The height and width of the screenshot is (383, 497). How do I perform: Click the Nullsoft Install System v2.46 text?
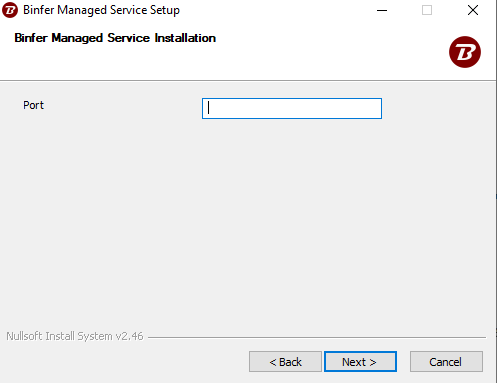click(75, 336)
